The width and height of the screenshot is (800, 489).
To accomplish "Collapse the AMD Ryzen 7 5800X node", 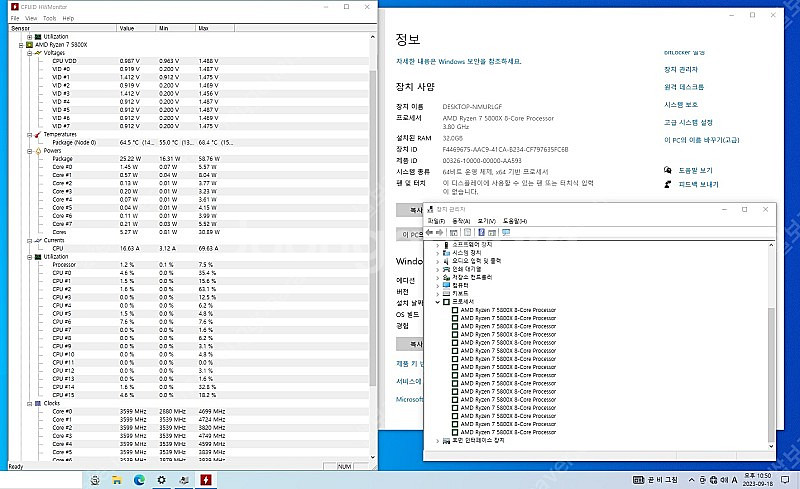I will tap(21, 45).
